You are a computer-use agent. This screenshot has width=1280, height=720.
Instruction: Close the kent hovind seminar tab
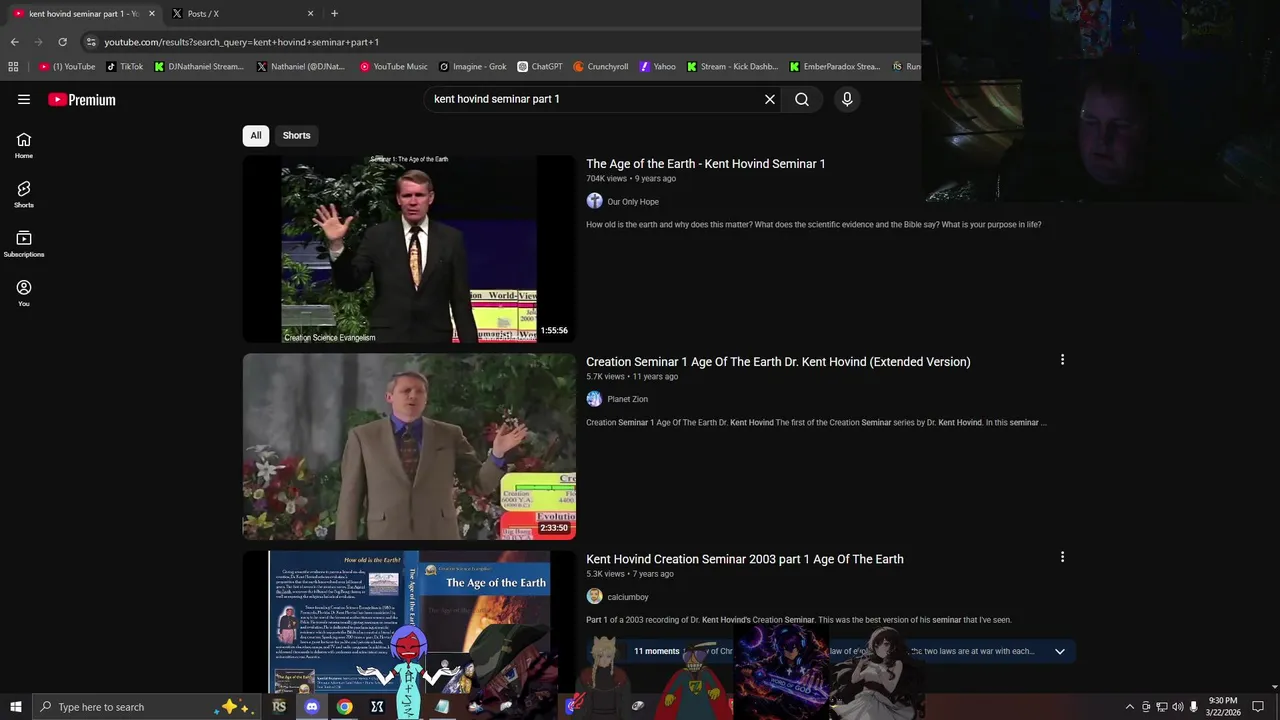(x=152, y=14)
